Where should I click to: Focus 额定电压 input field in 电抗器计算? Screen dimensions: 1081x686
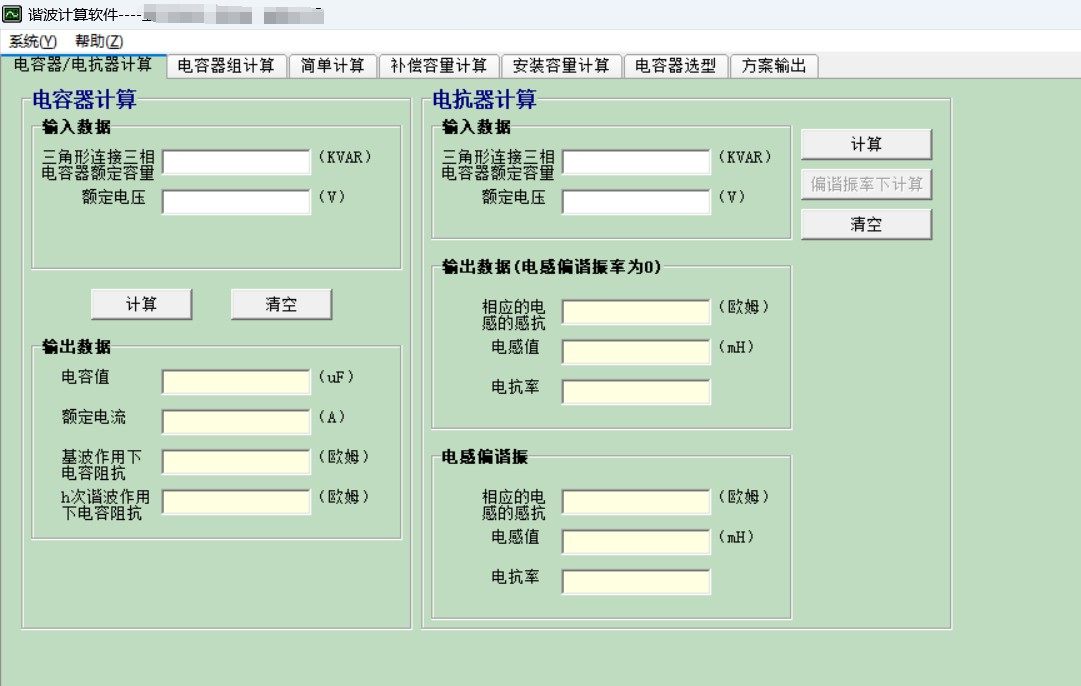coord(636,202)
